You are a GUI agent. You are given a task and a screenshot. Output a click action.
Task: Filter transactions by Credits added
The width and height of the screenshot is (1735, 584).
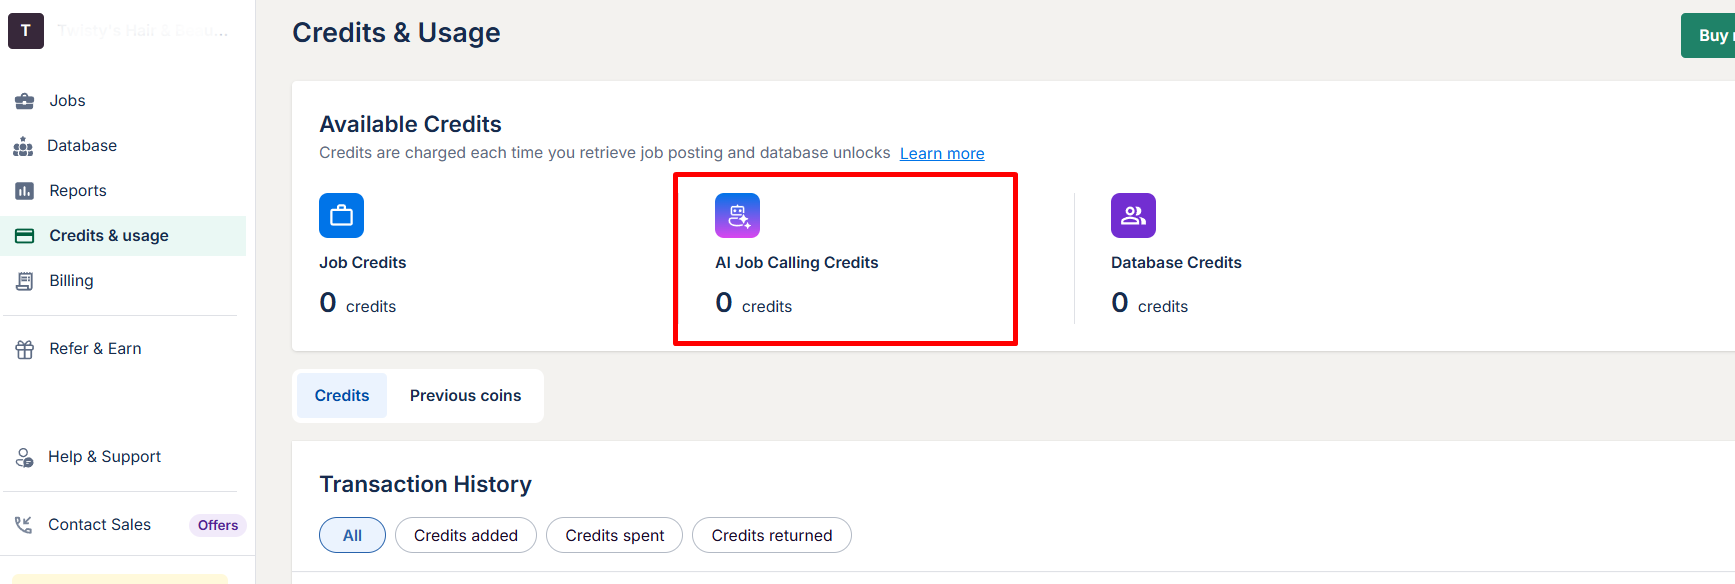tap(466, 535)
